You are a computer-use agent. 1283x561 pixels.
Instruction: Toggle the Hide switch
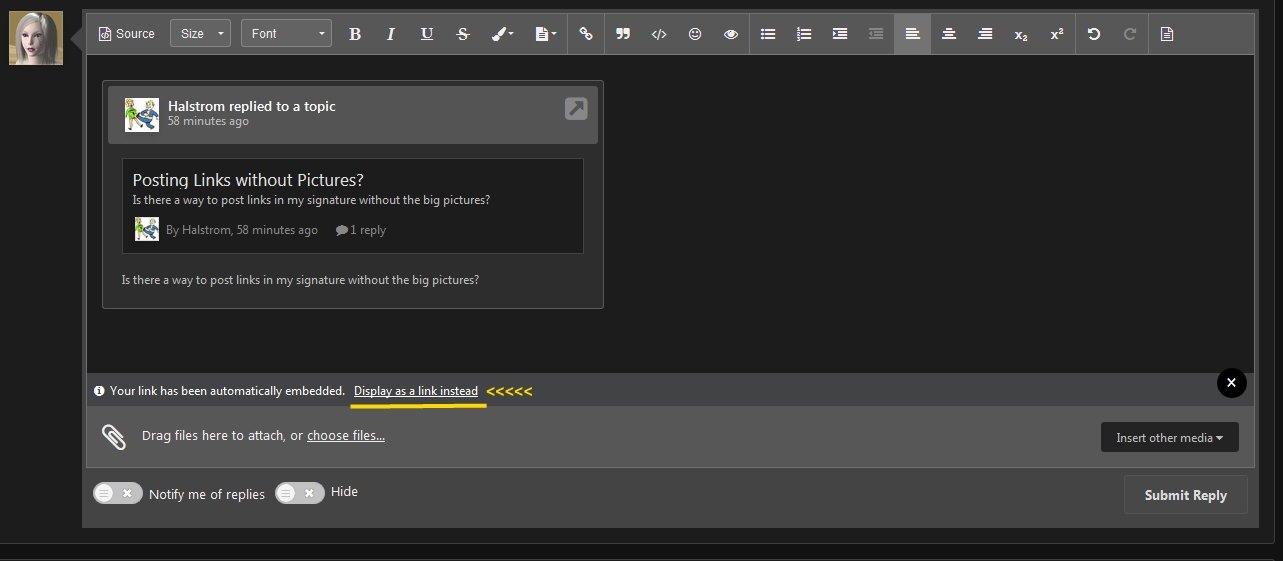point(300,493)
